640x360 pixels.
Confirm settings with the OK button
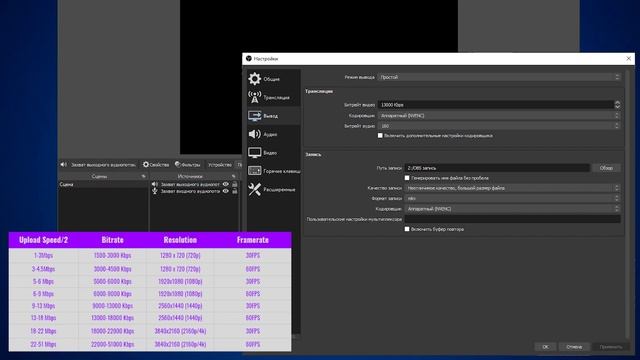(545, 347)
